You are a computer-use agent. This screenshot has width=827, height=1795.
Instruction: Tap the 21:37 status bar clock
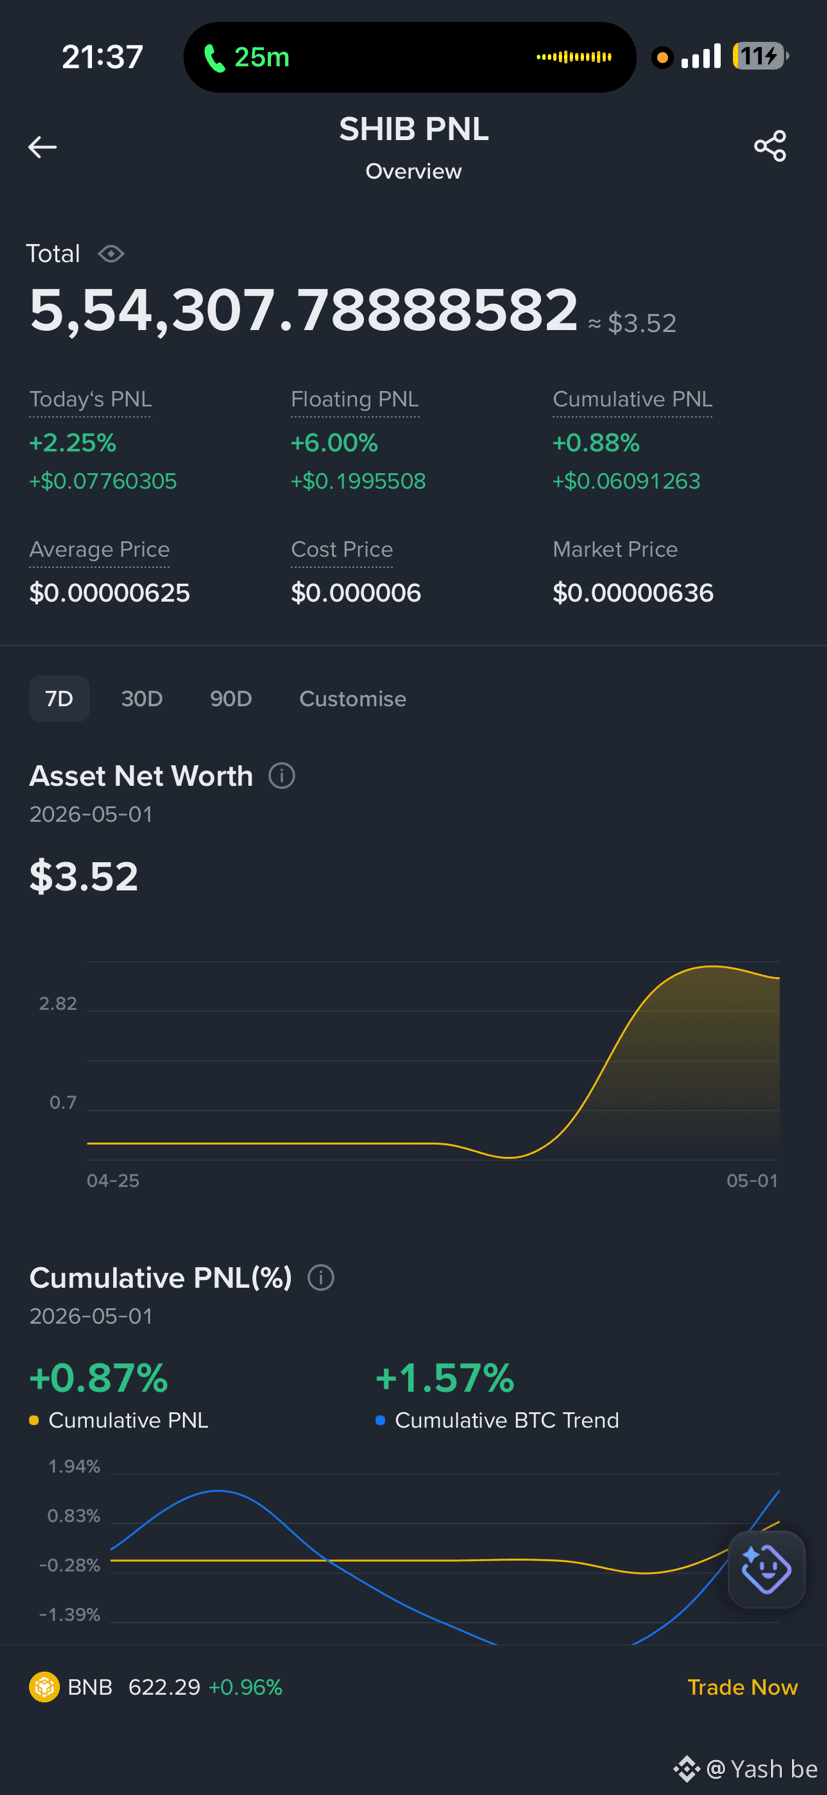(103, 57)
